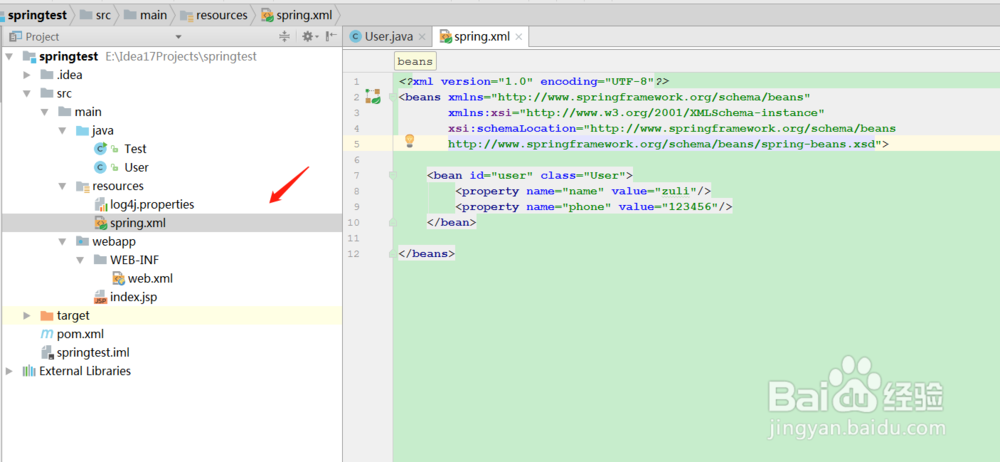
Task: Expand External Libraries node
Action: (9, 371)
